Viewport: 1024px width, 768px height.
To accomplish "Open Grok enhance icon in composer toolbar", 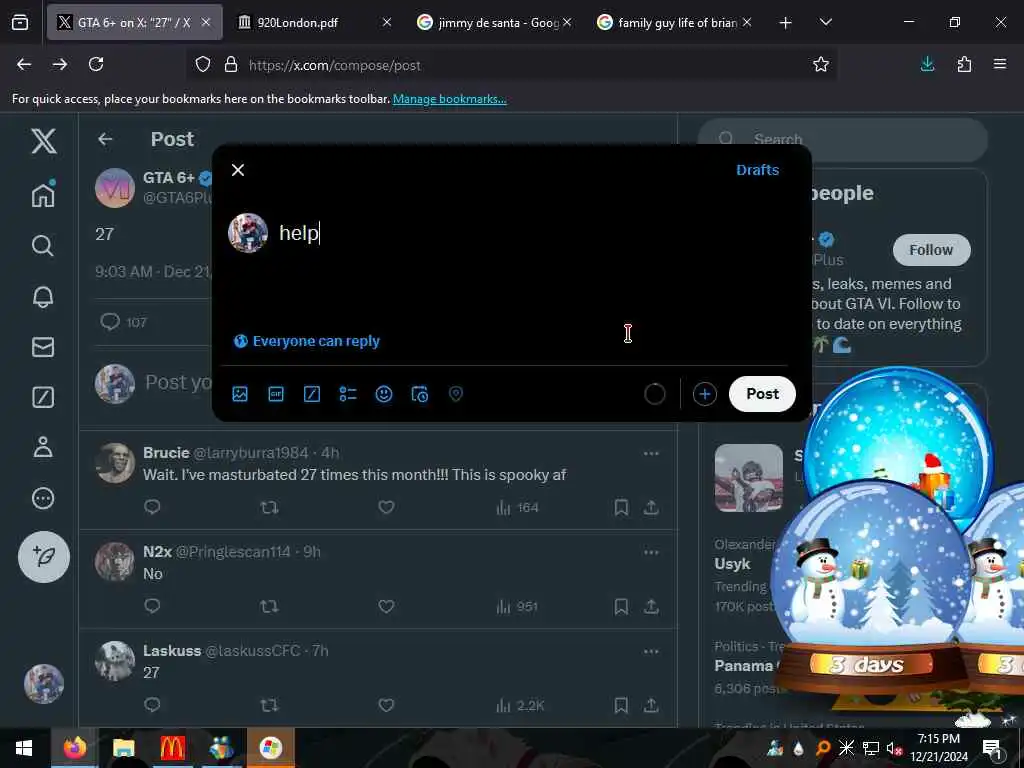I will point(312,394).
